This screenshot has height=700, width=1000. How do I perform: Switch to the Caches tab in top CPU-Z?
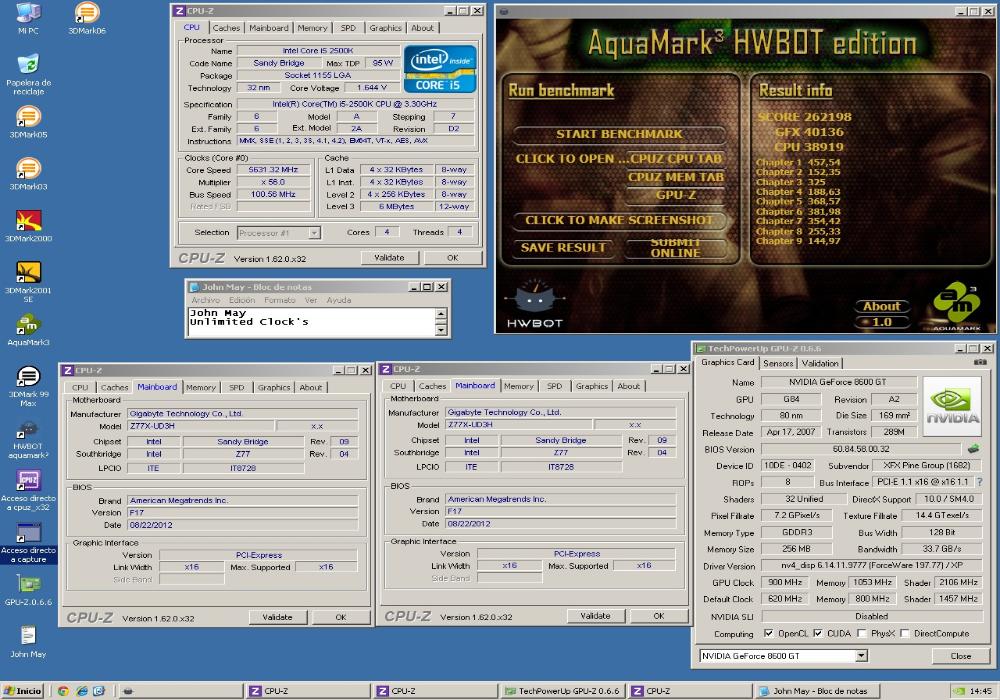point(226,28)
